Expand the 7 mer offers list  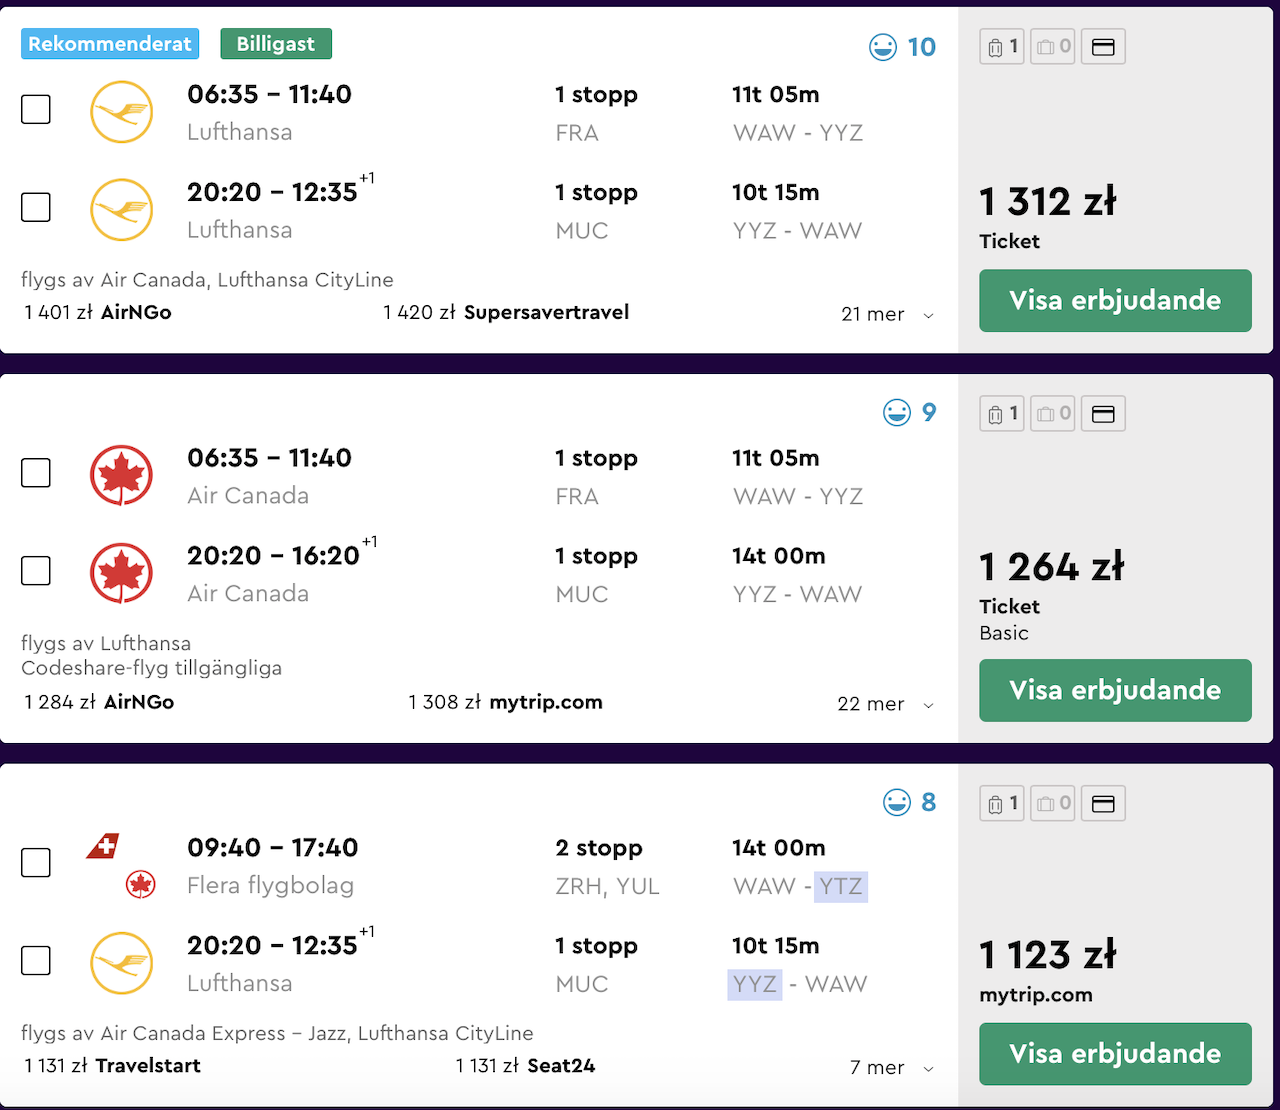click(x=892, y=1068)
